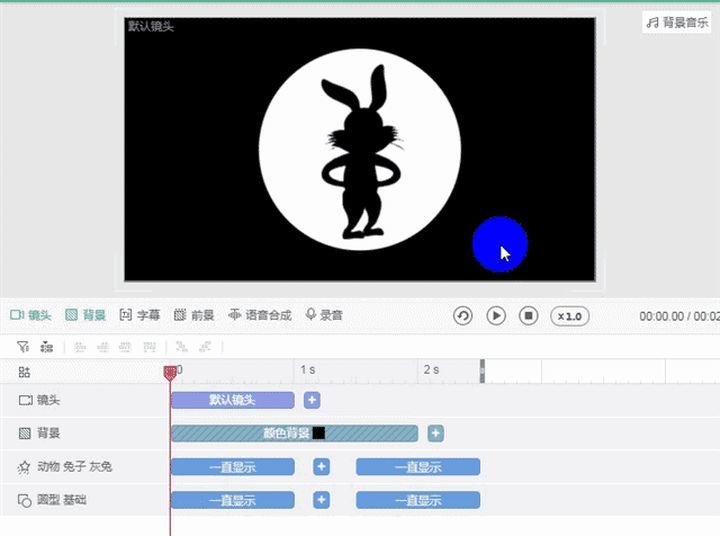
Task: Select the 背景 background tab
Action: (x=85, y=315)
